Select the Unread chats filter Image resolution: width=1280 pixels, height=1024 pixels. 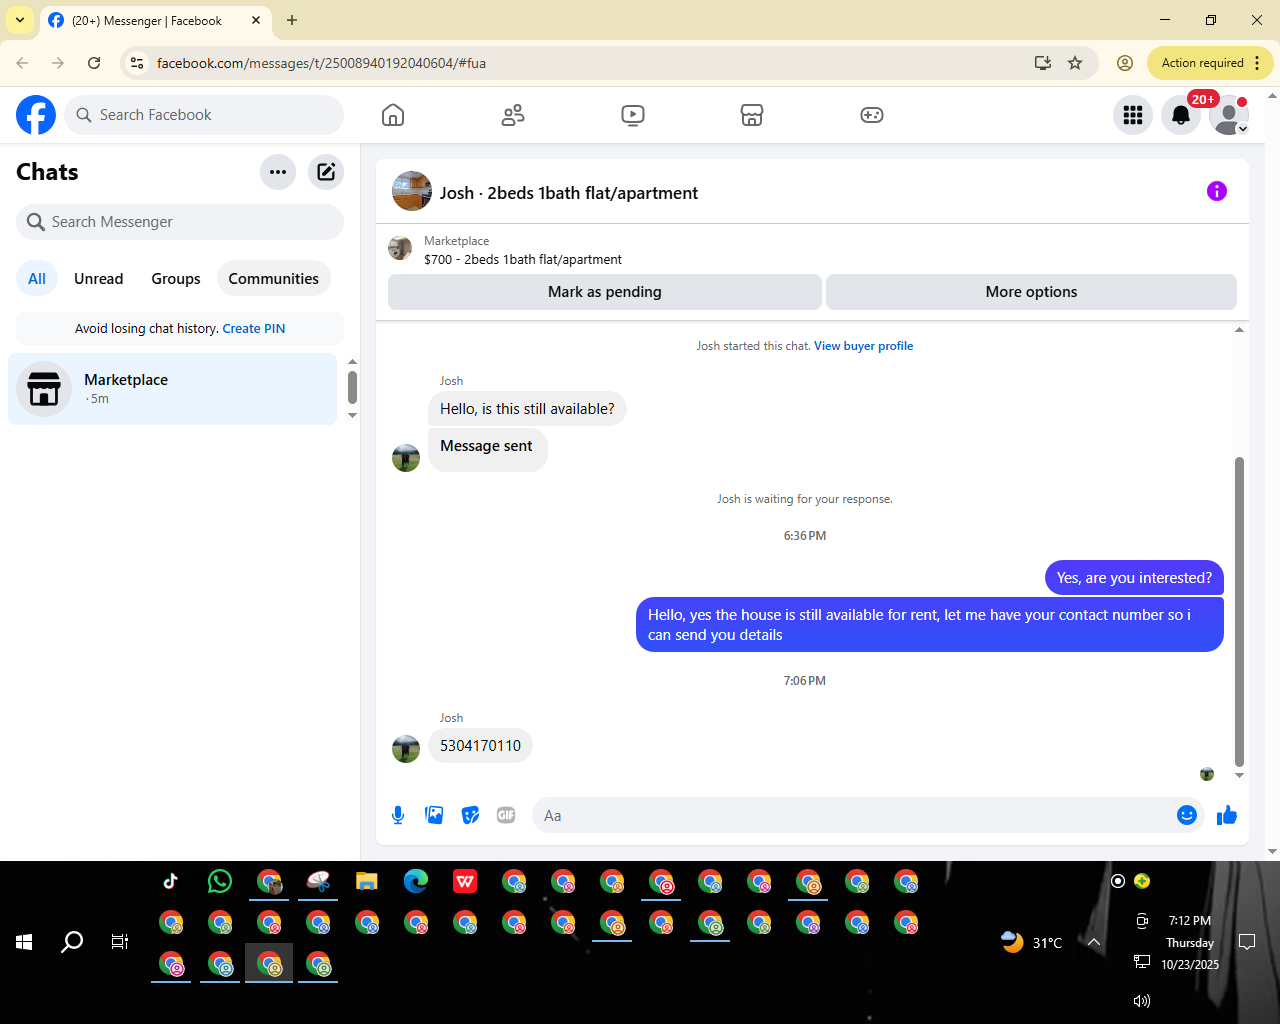[99, 279]
